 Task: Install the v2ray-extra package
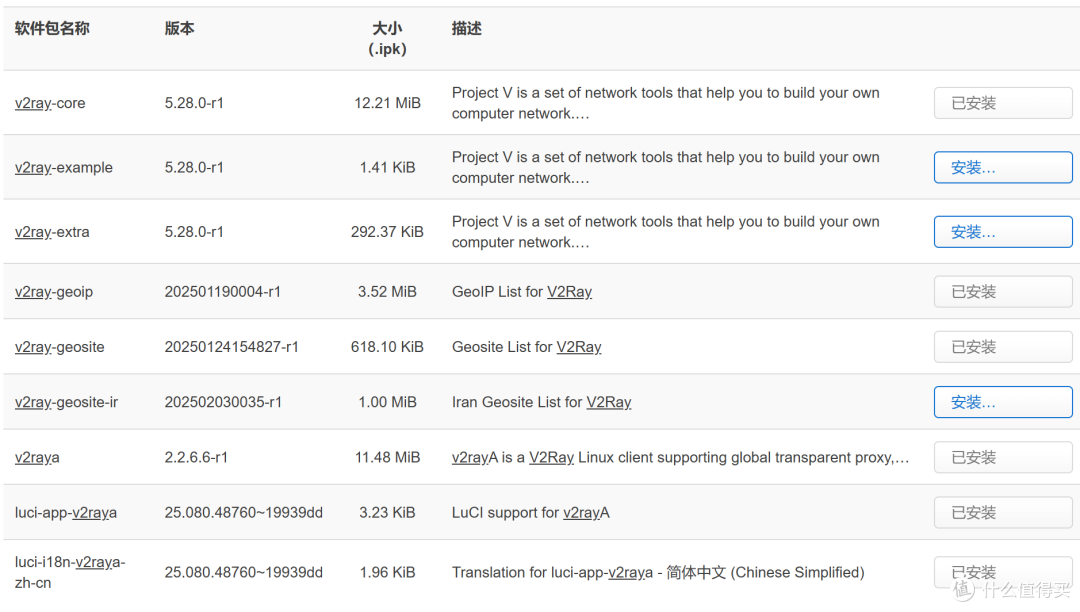click(x=1002, y=231)
